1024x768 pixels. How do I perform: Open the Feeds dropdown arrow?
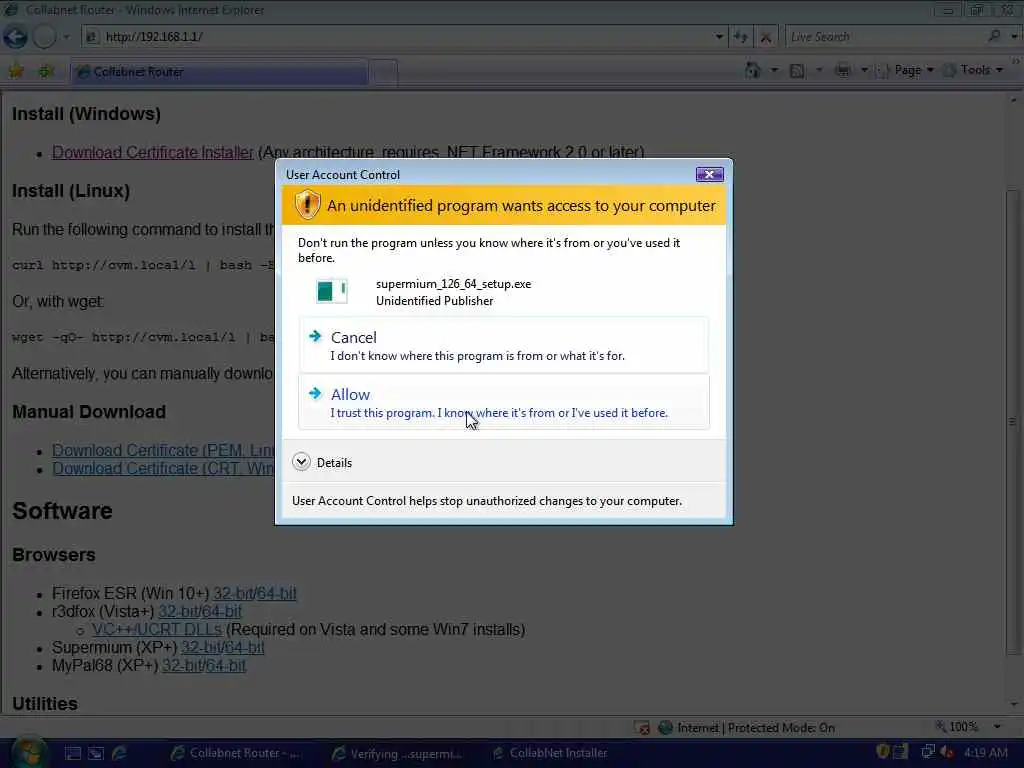coord(818,70)
